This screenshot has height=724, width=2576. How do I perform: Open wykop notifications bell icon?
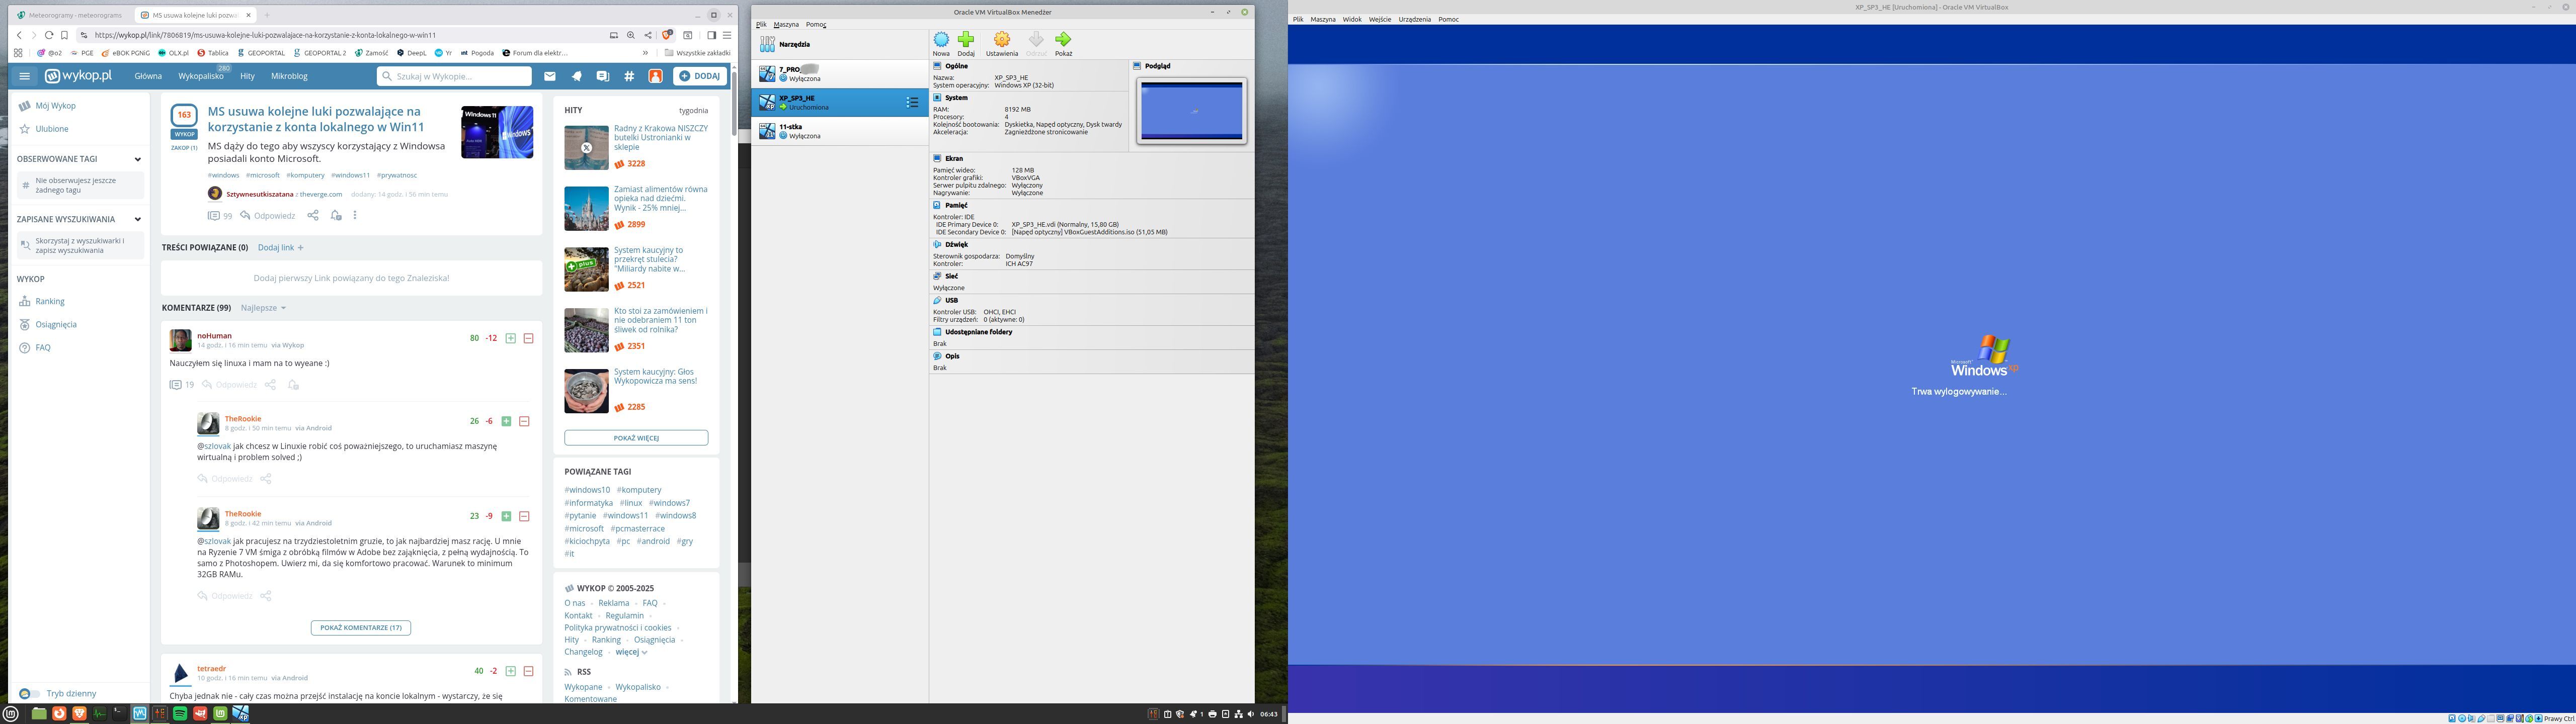pyautogui.click(x=576, y=76)
